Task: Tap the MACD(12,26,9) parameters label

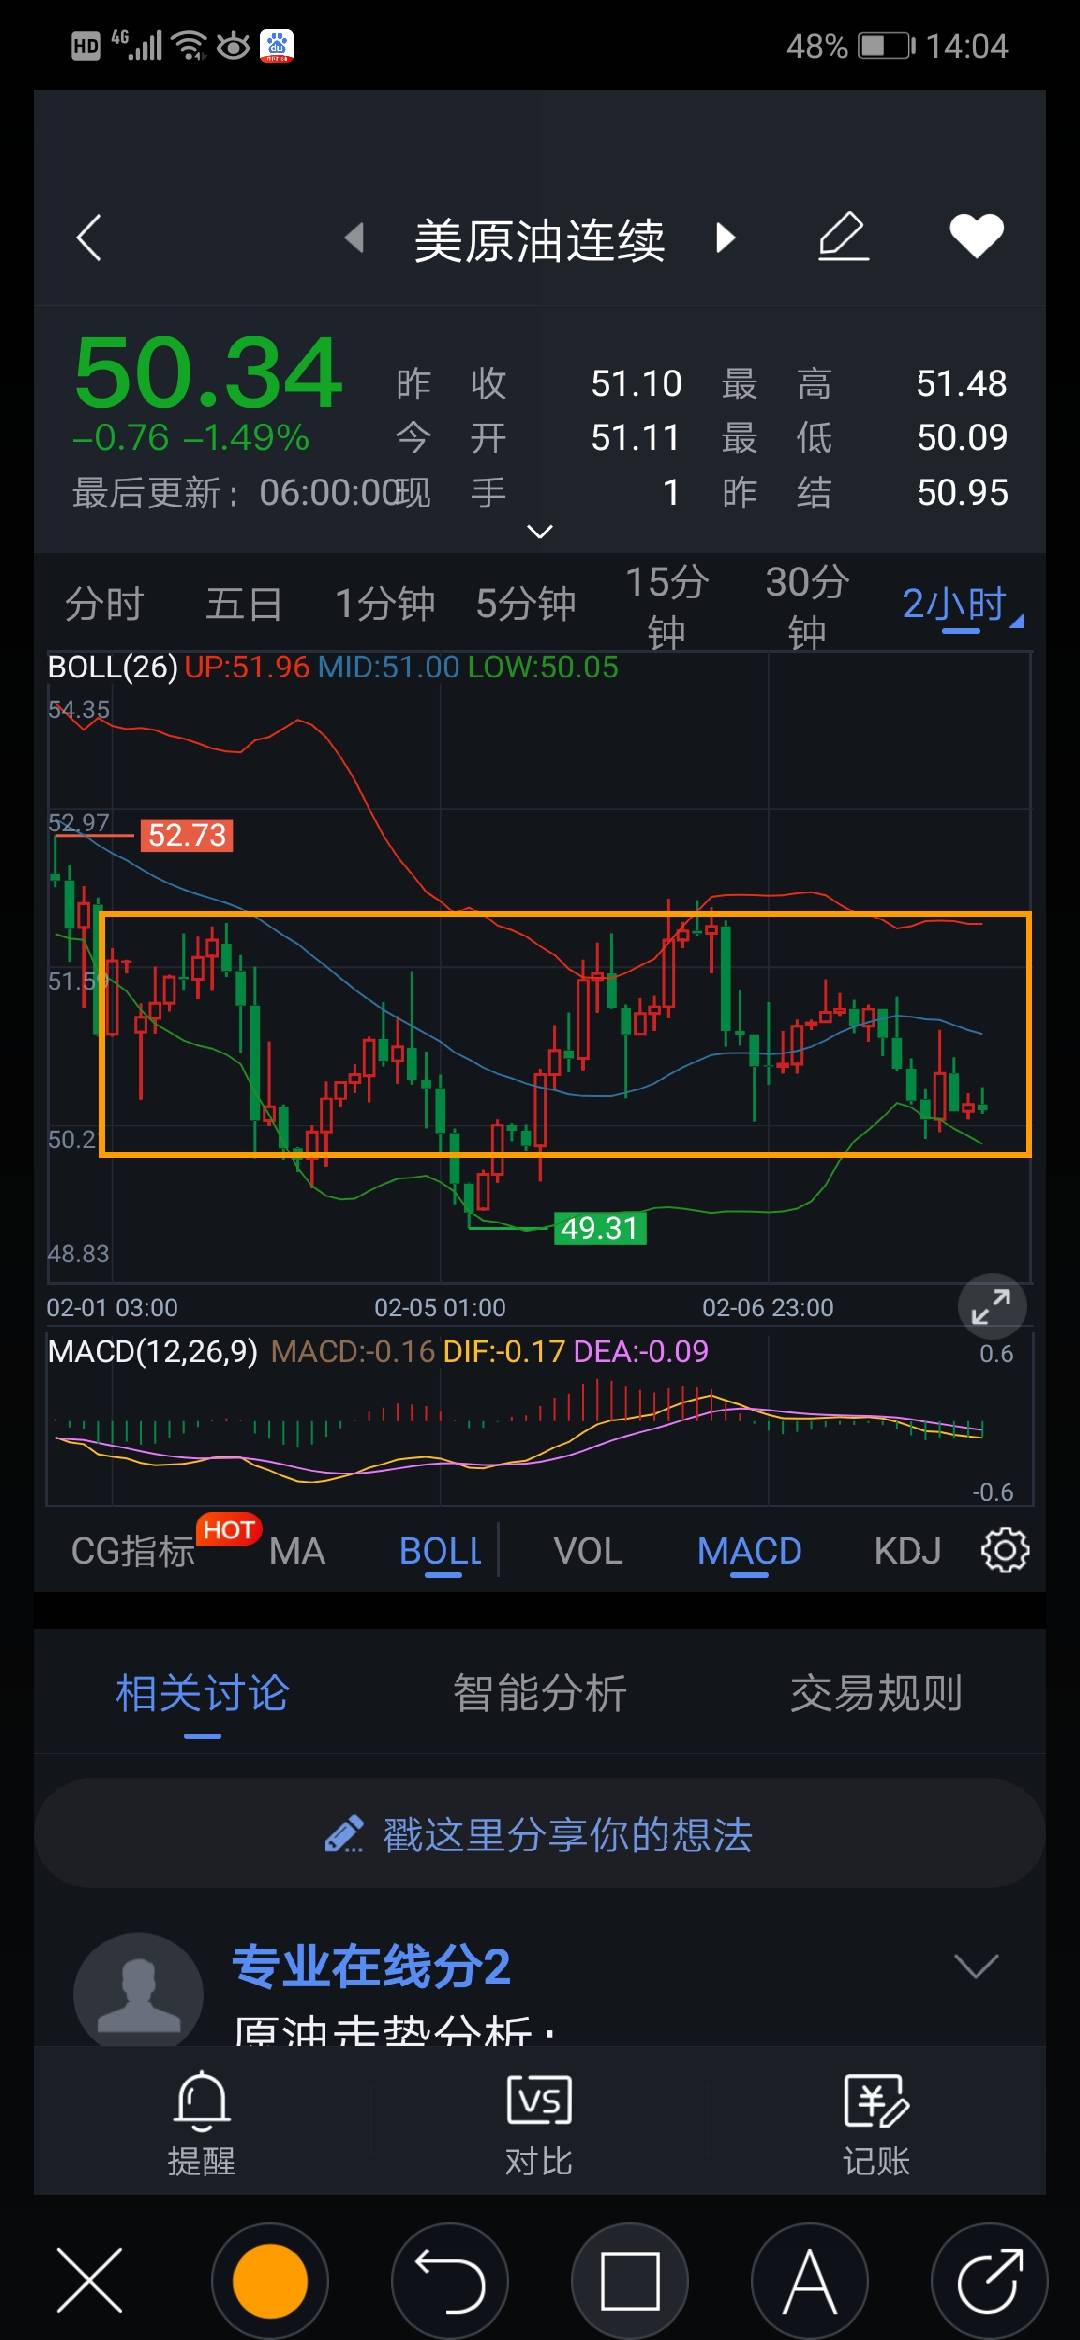Action: tap(152, 1351)
